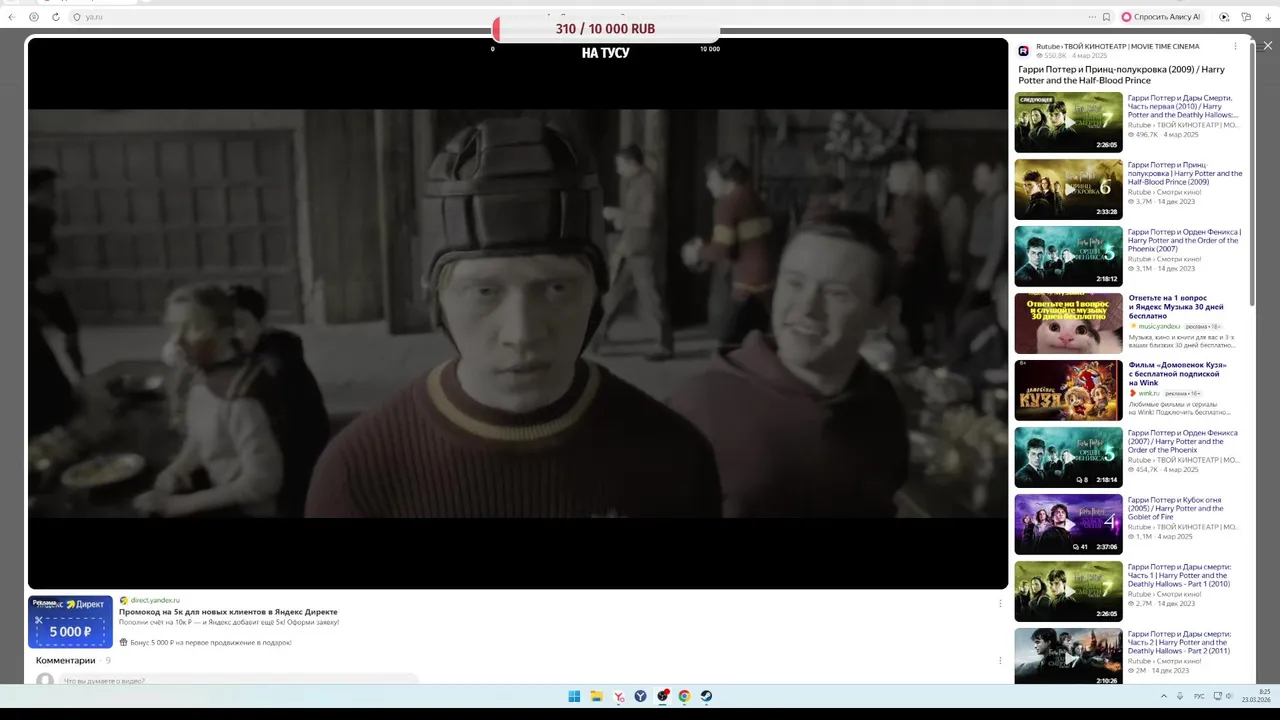Screen dimensions: 1280x720
Task: Close the video viewer with the X
Action: (1268, 46)
